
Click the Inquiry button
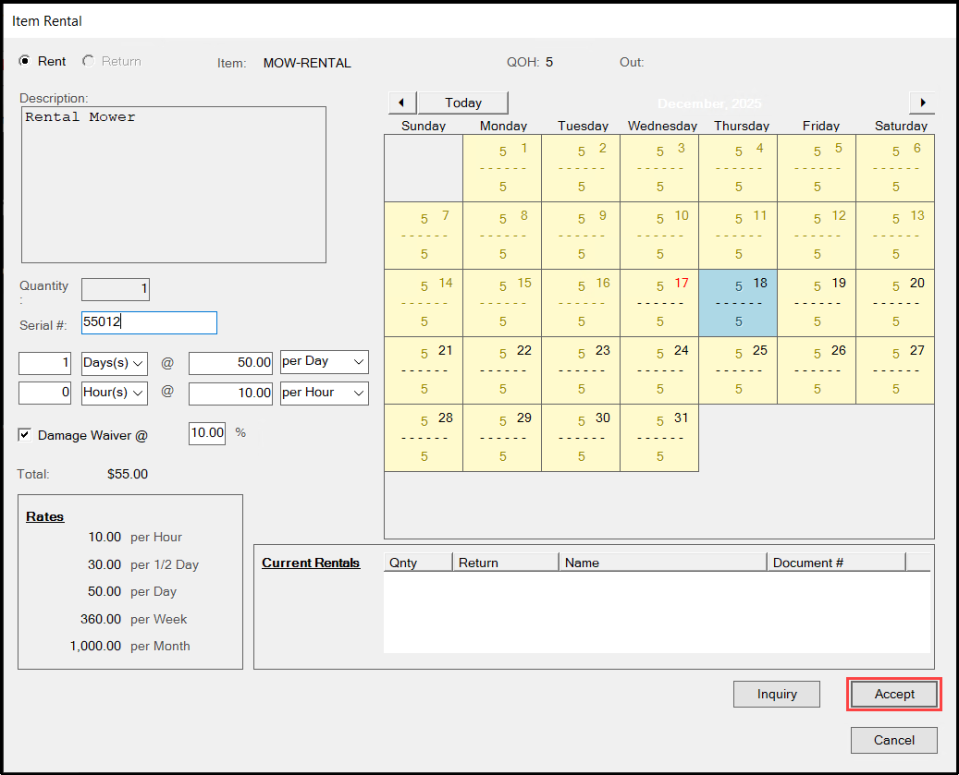[x=776, y=694]
